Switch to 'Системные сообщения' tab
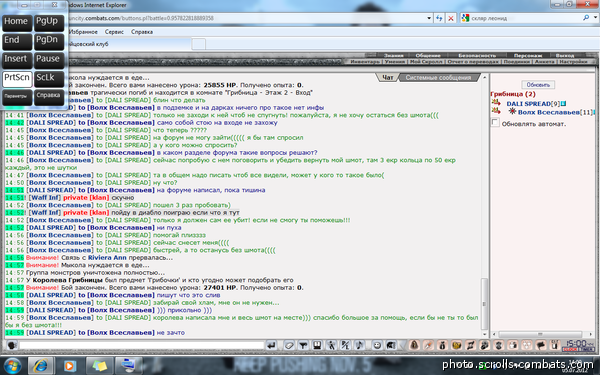Image resolution: width=600 pixels, height=375 pixels. [x=438, y=78]
